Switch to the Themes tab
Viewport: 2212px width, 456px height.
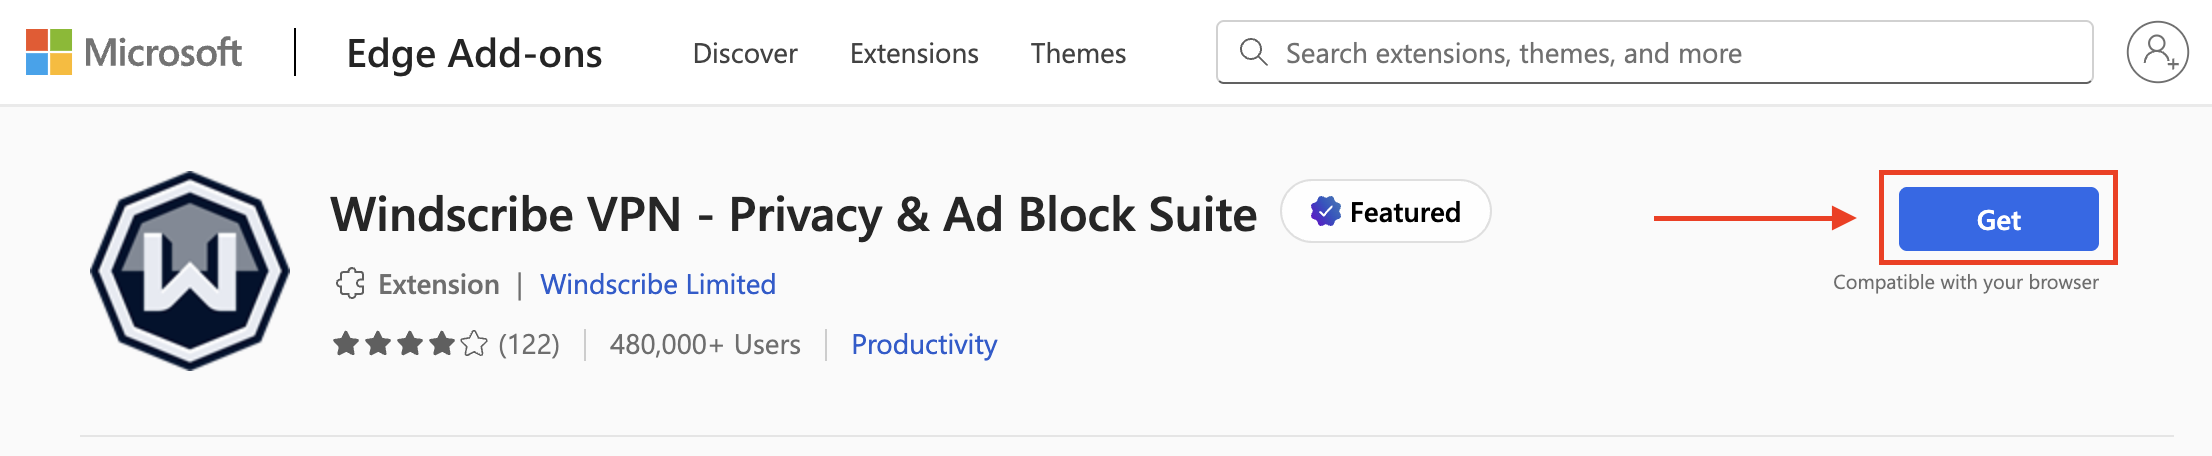(1078, 53)
